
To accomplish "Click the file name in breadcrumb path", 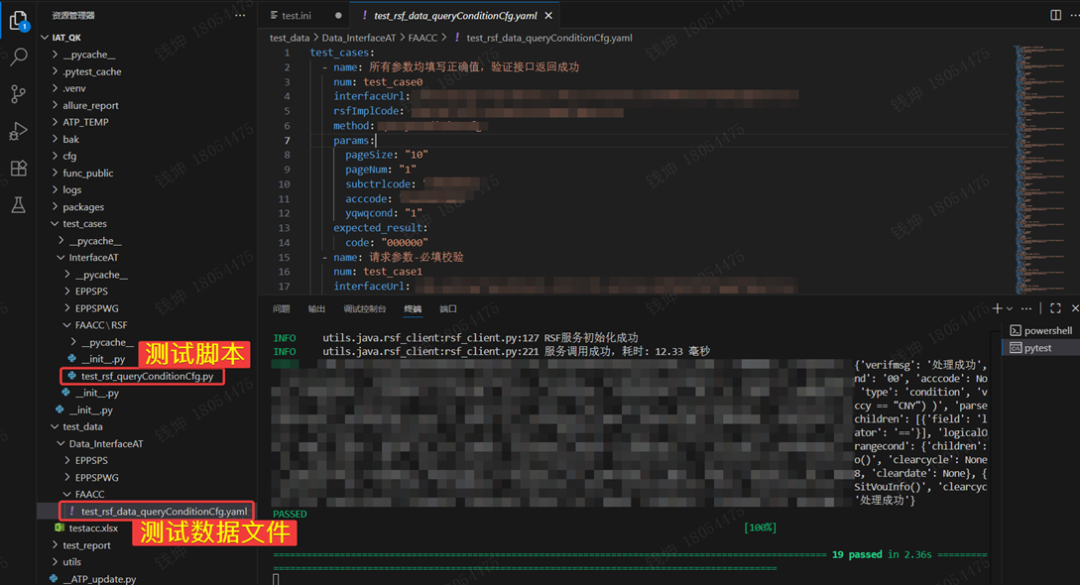I will tap(549, 38).
